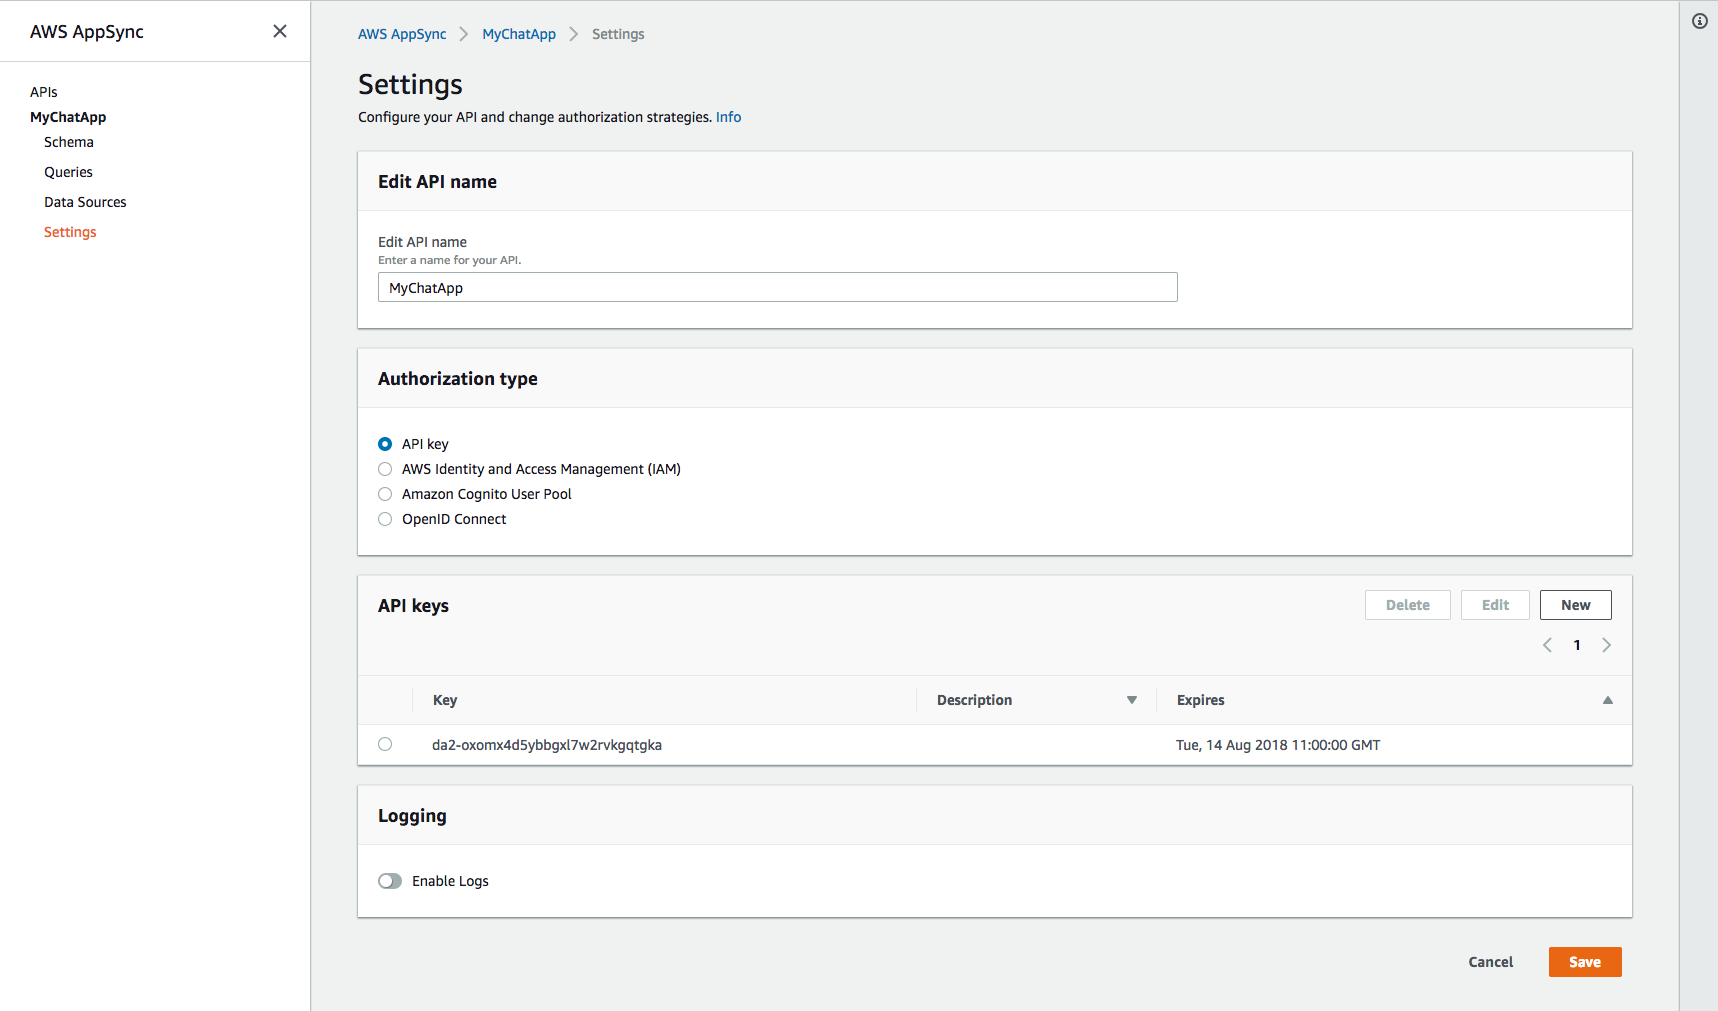The image size is (1718, 1011).
Task: Select the da2-oxomx4d5ybbgxl7w2rvkgqtgka key row radio
Action: click(385, 744)
